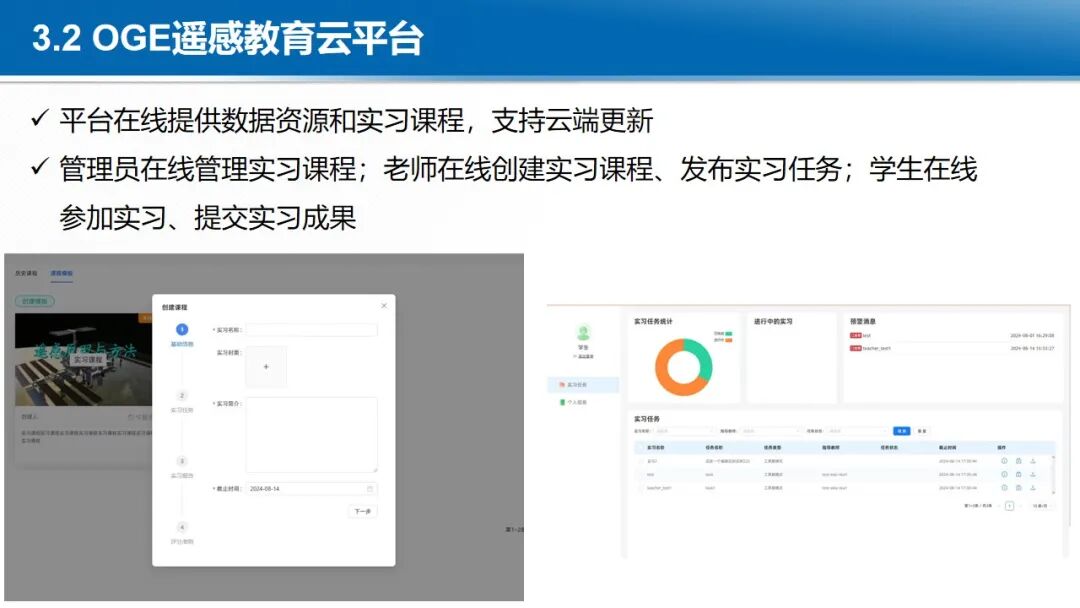Click the info icon in the teacher_test1 row
Image resolution: width=1080 pixels, height=608 pixels.
(x=1004, y=488)
